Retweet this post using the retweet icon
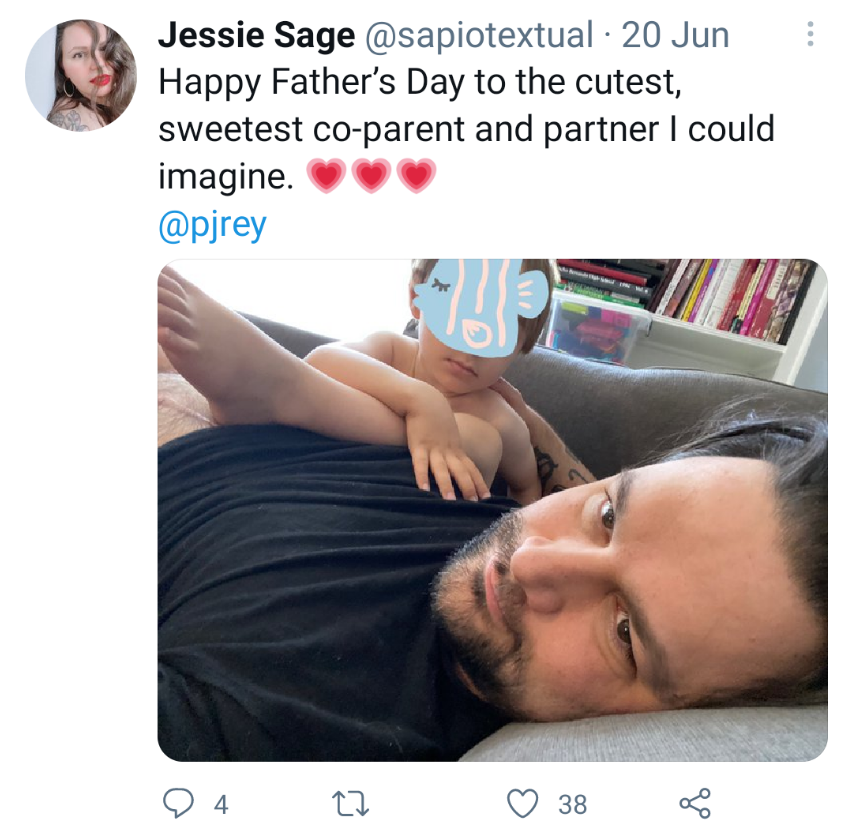This screenshot has width=853, height=835. click(351, 803)
